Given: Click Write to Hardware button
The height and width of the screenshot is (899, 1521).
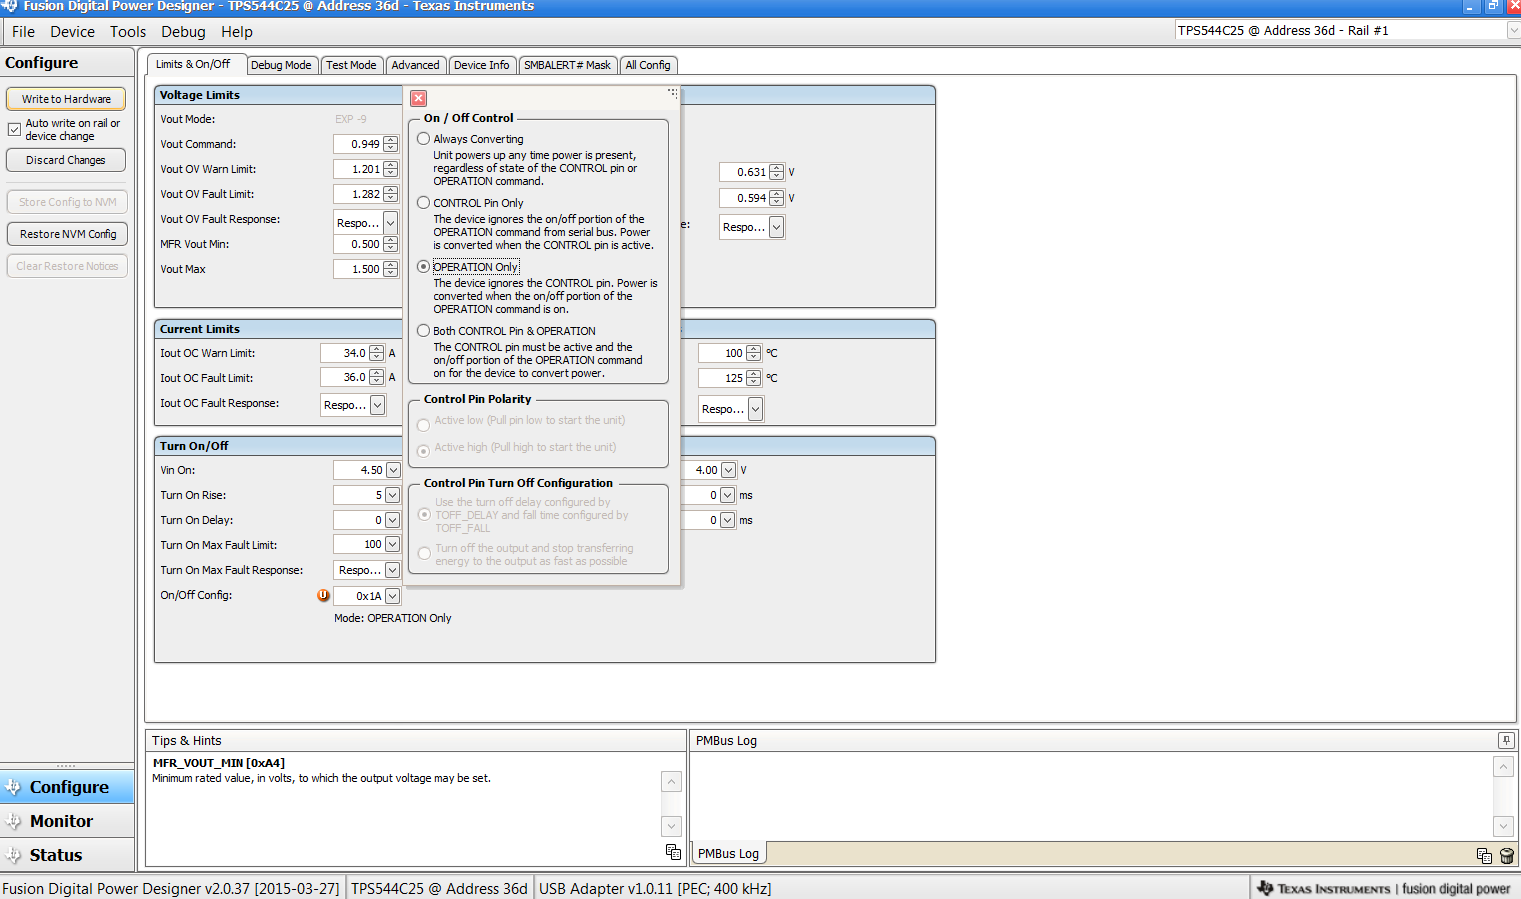Looking at the screenshot, I should 66,99.
